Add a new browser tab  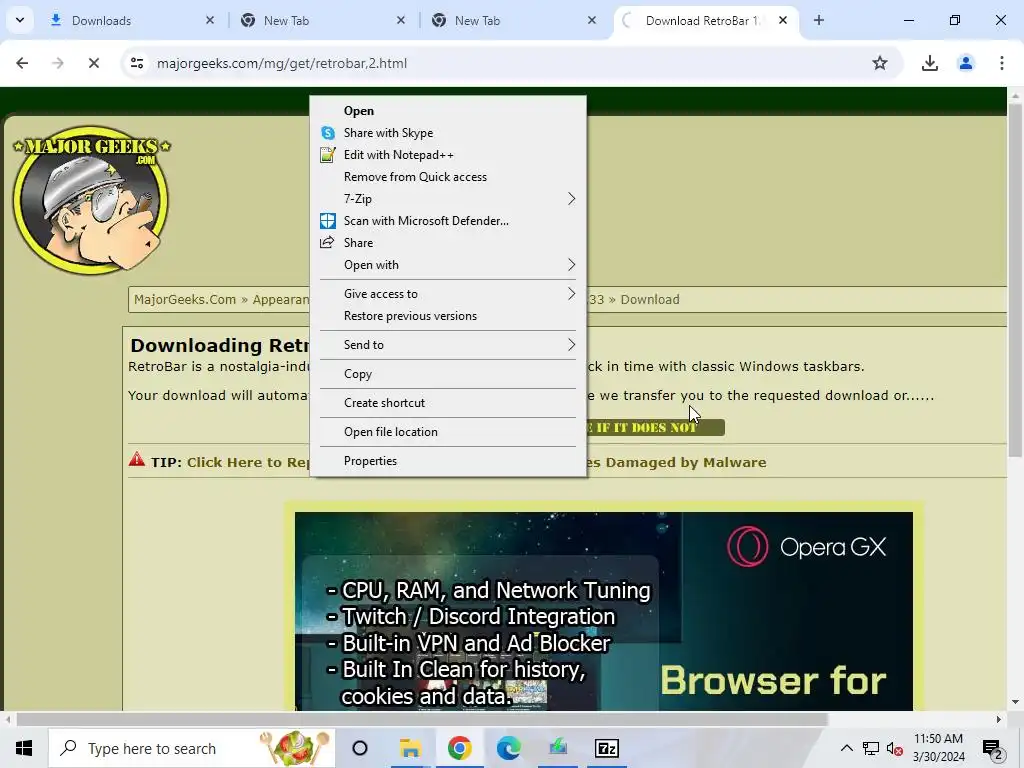pyautogui.click(x=819, y=20)
